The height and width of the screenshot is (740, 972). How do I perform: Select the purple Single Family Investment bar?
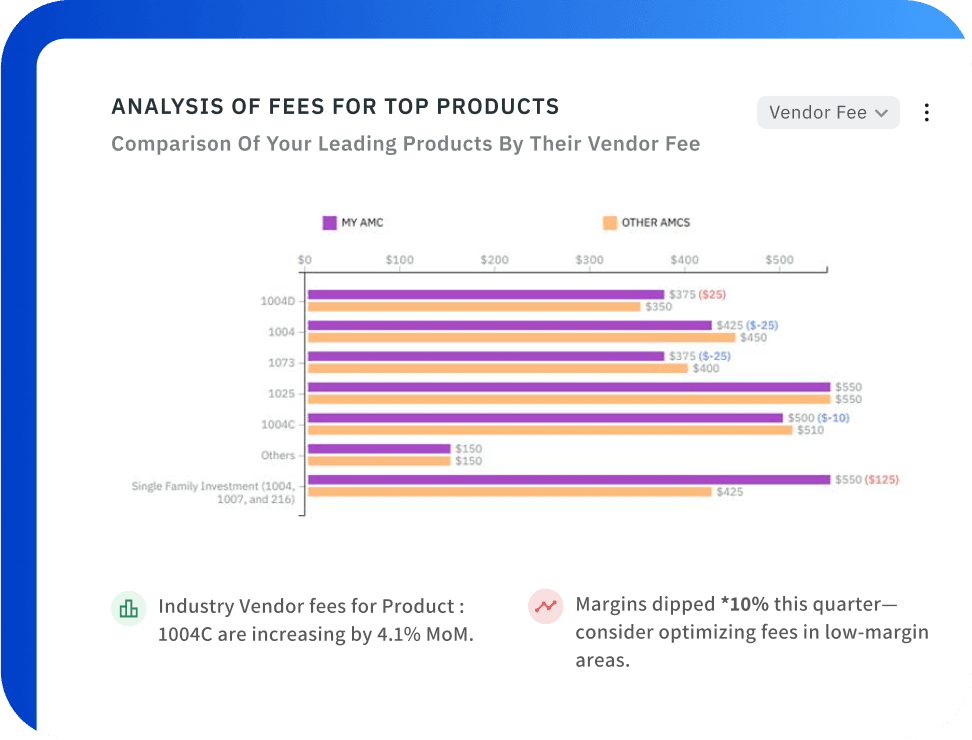pyautogui.click(x=569, y=480)
